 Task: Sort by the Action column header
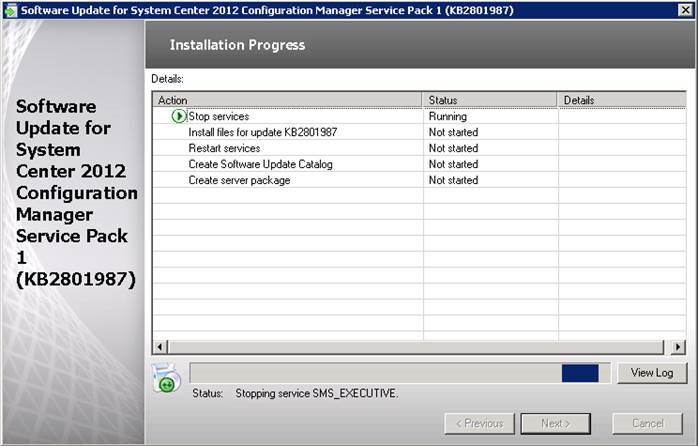288,100
